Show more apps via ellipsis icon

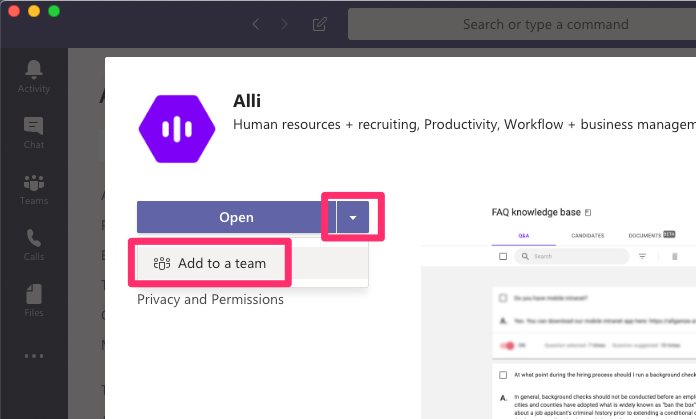pos(34,356)
